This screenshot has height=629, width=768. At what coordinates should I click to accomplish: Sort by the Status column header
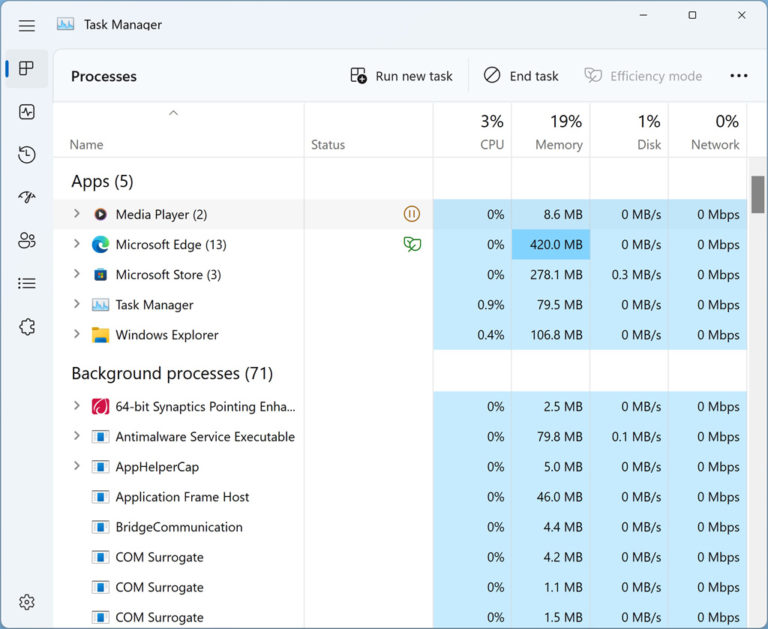coord(328,145)
